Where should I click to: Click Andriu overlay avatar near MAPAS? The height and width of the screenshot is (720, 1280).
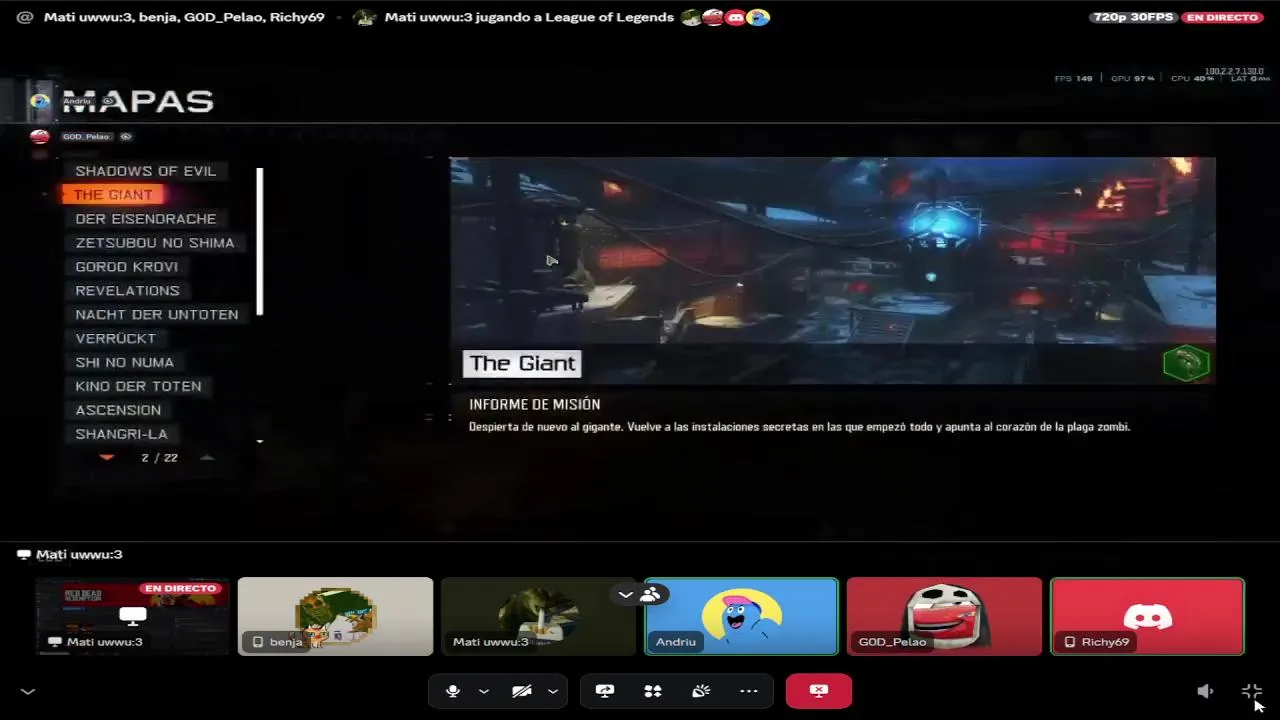pos(40,101)
